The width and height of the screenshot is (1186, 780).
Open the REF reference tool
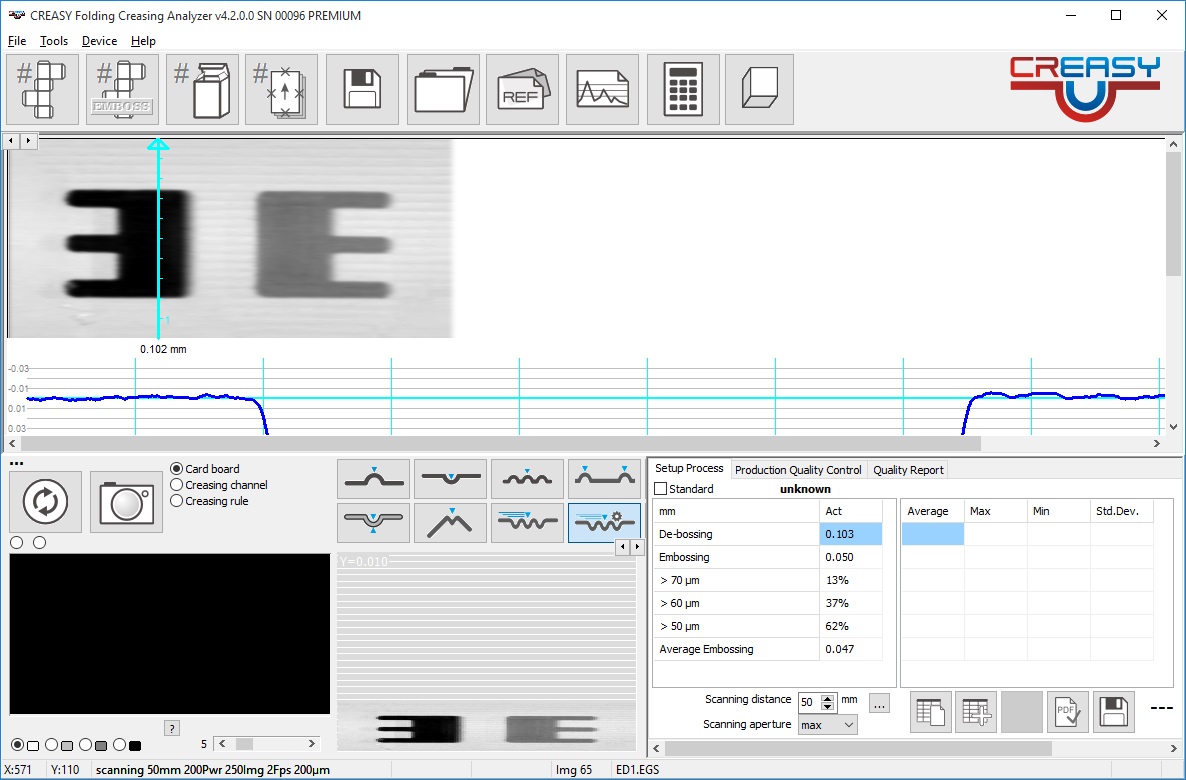click(x=523, y=89)
